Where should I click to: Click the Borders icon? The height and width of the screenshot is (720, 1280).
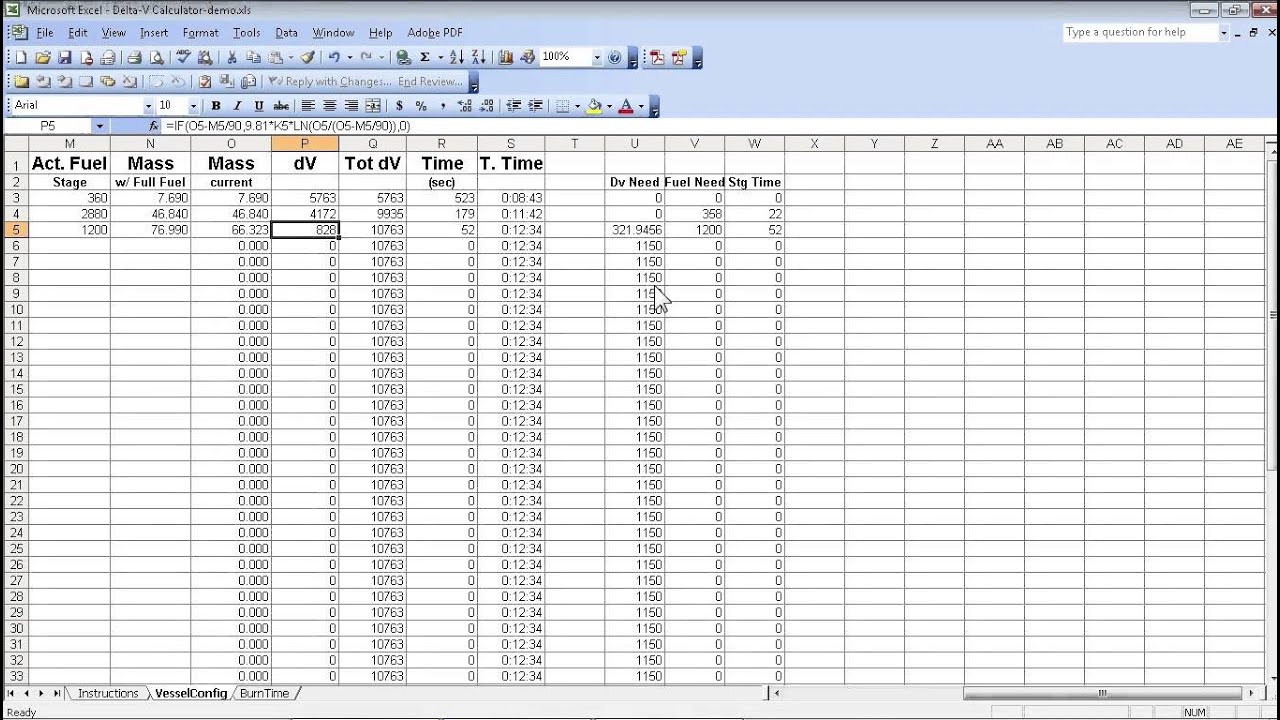[x=562, y=106]
